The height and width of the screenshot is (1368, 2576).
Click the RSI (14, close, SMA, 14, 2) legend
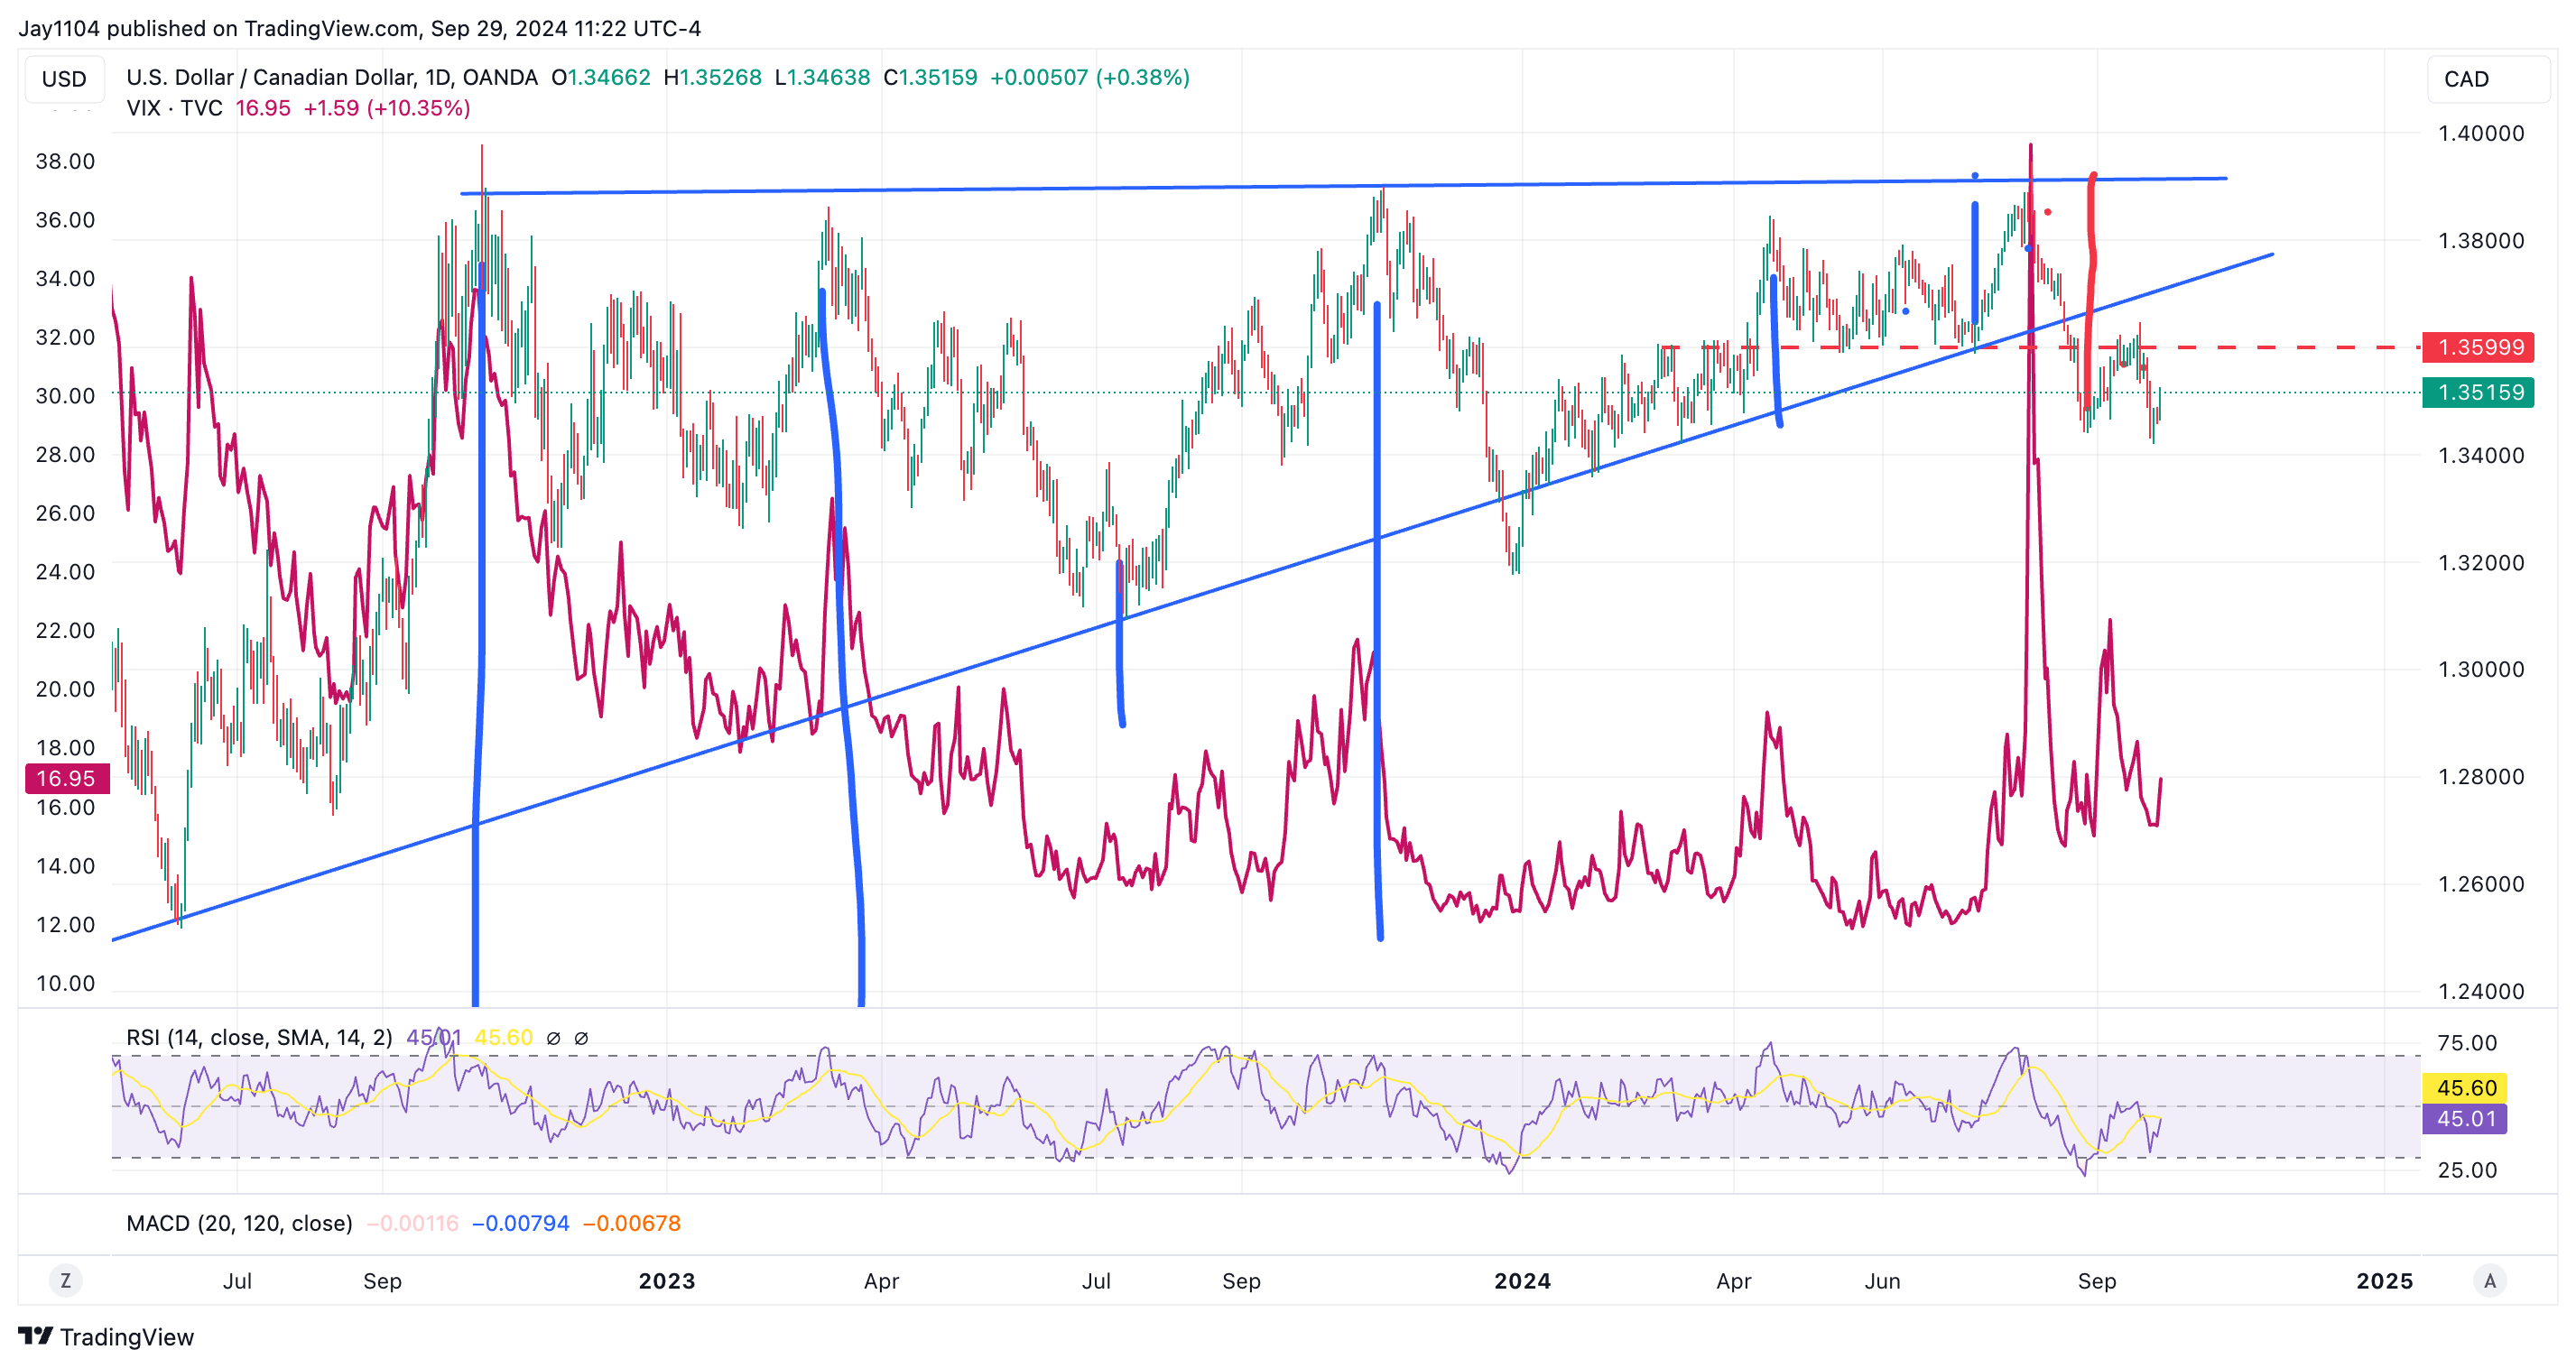[x=259, y=1037]
